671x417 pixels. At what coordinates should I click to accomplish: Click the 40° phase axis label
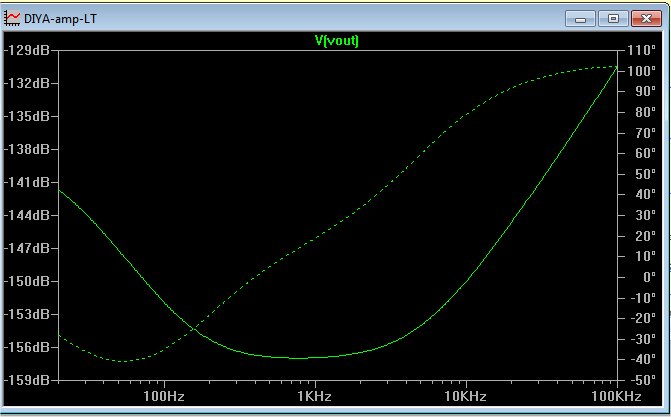[645, 194]
